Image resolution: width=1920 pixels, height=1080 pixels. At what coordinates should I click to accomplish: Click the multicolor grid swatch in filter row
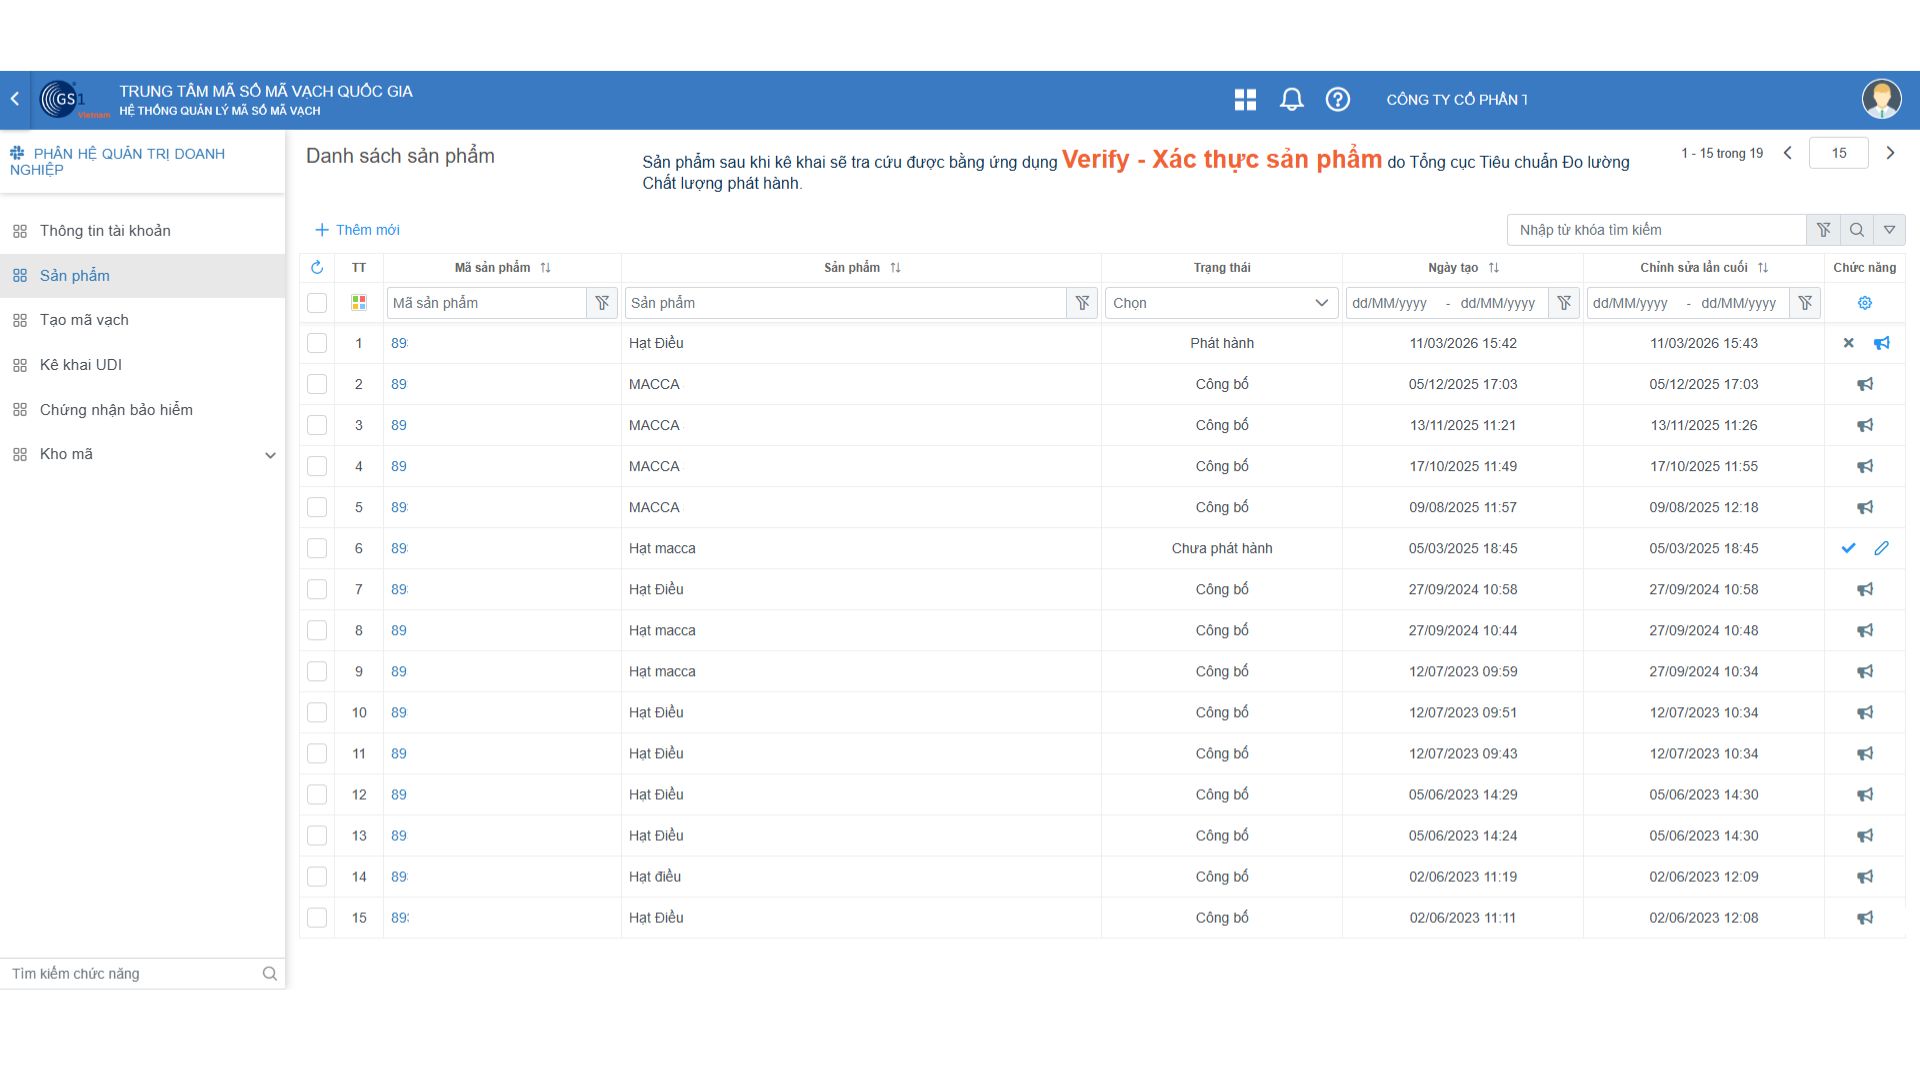coord(359,303)
